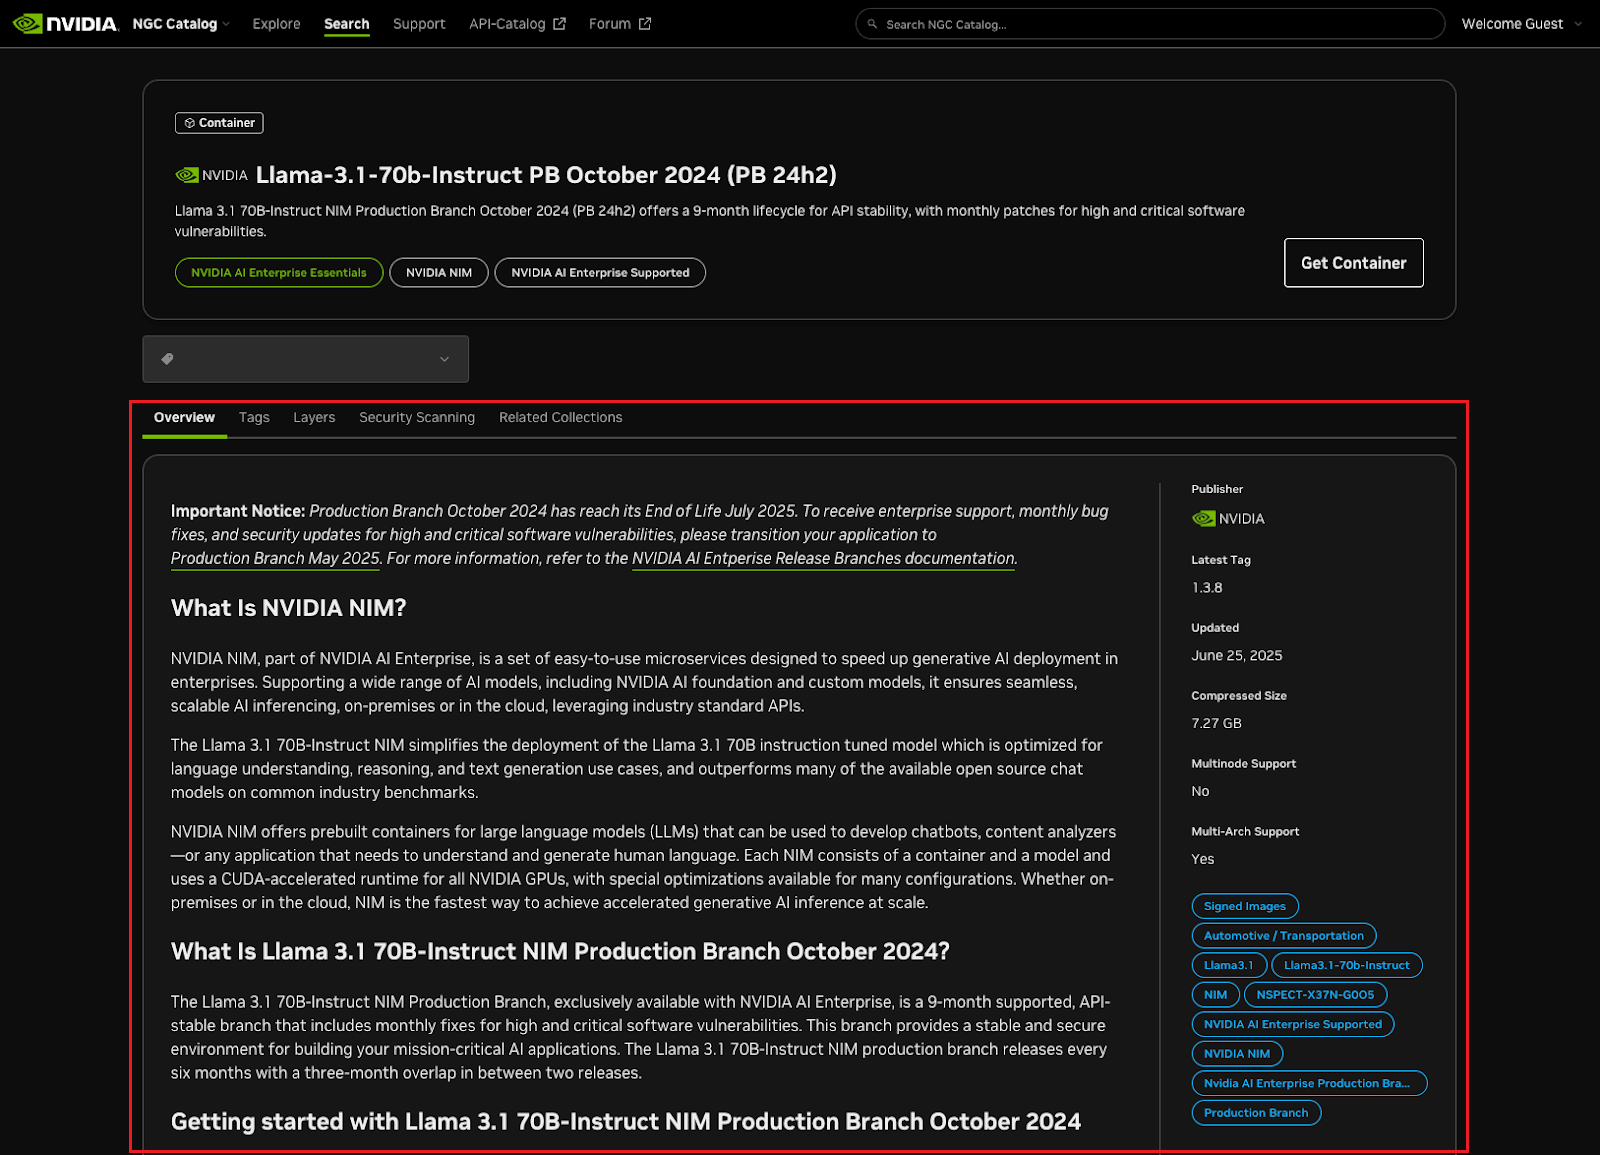Expand the NGC Catalog dropdown
Screen dimensions: 1600x1155
(181, 24)
